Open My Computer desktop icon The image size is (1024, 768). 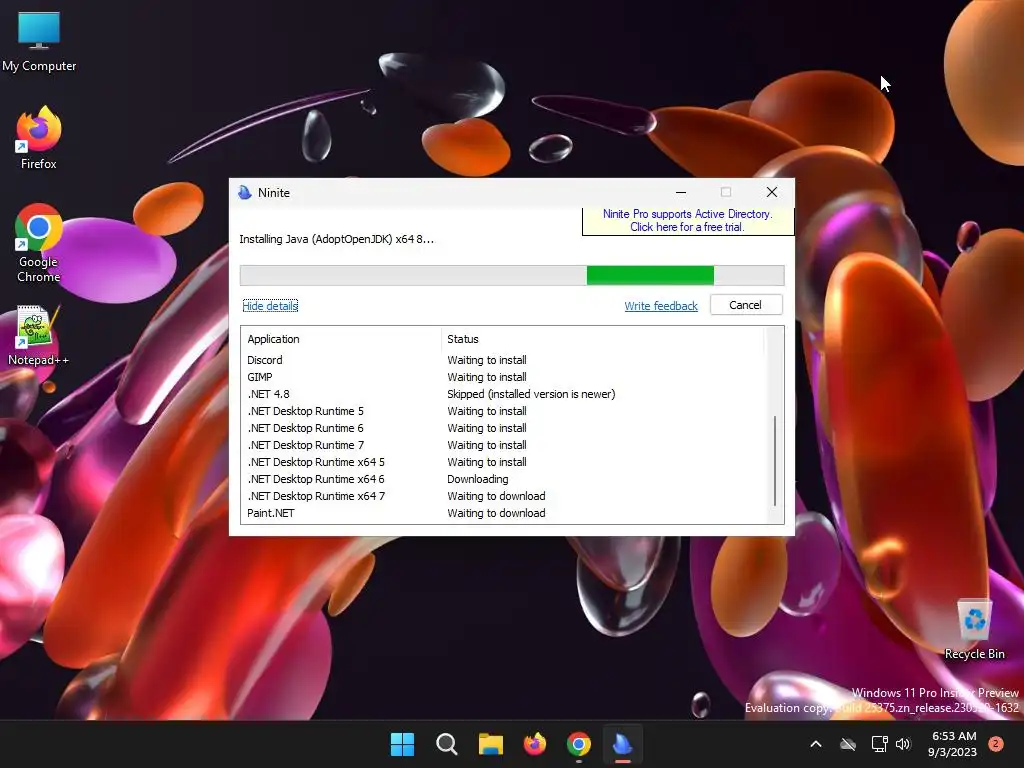click(x=39, y=42)
